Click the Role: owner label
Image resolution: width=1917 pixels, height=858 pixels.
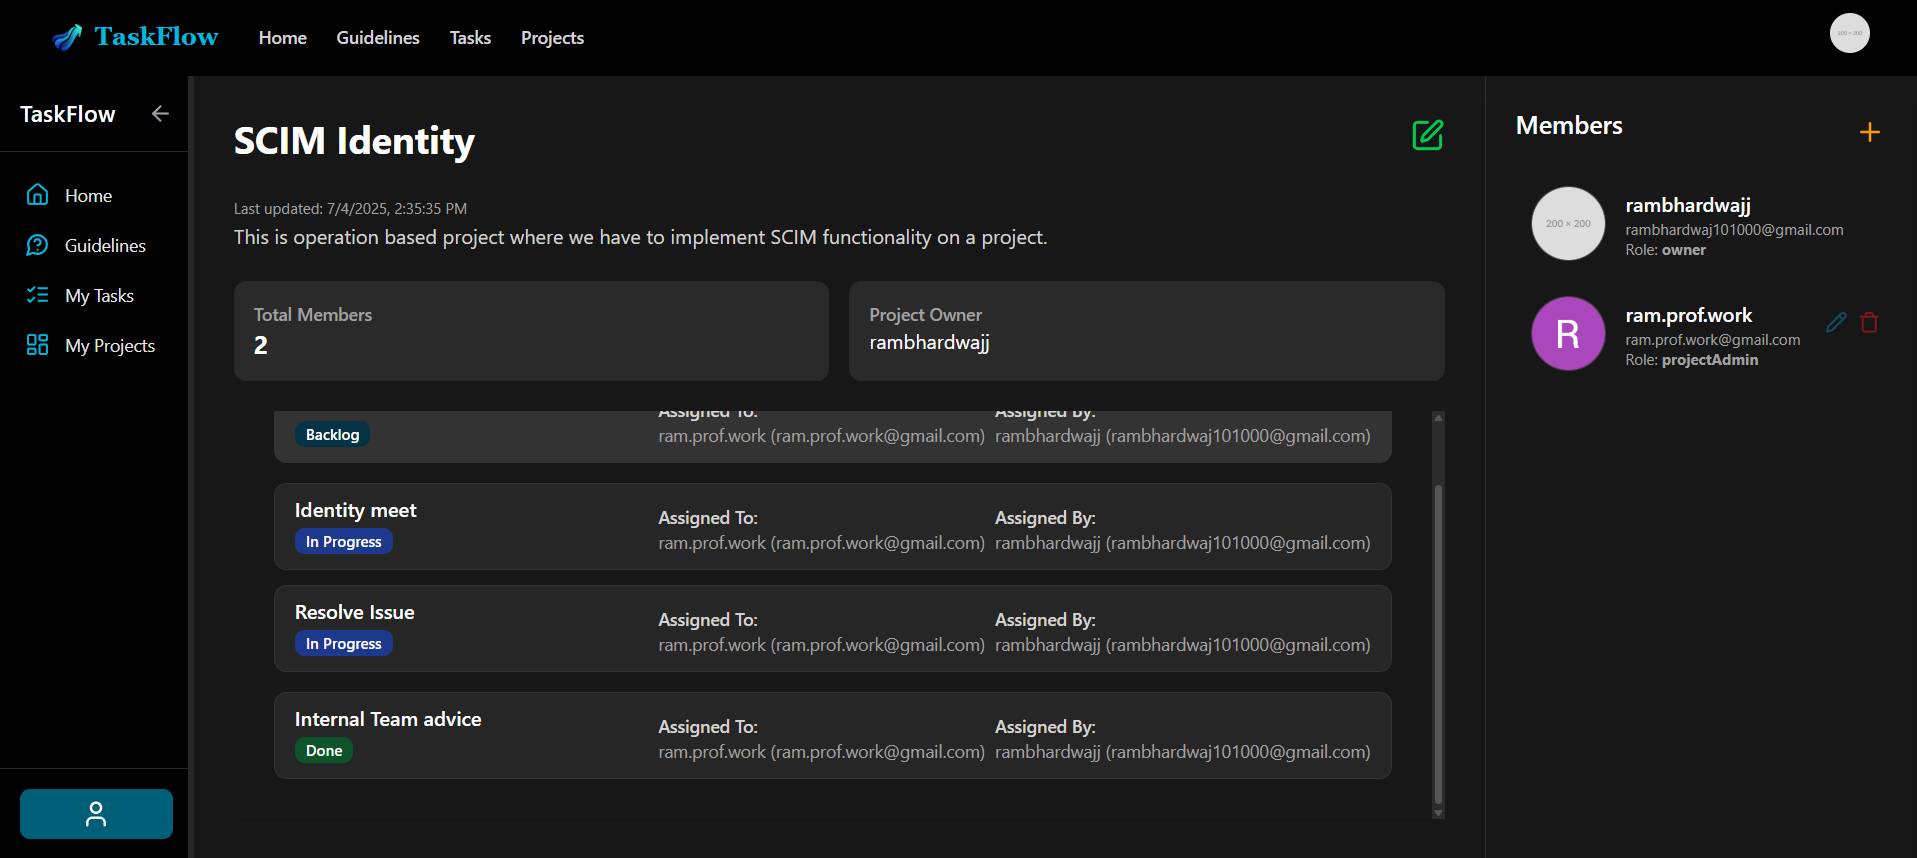click(1665, 250)
